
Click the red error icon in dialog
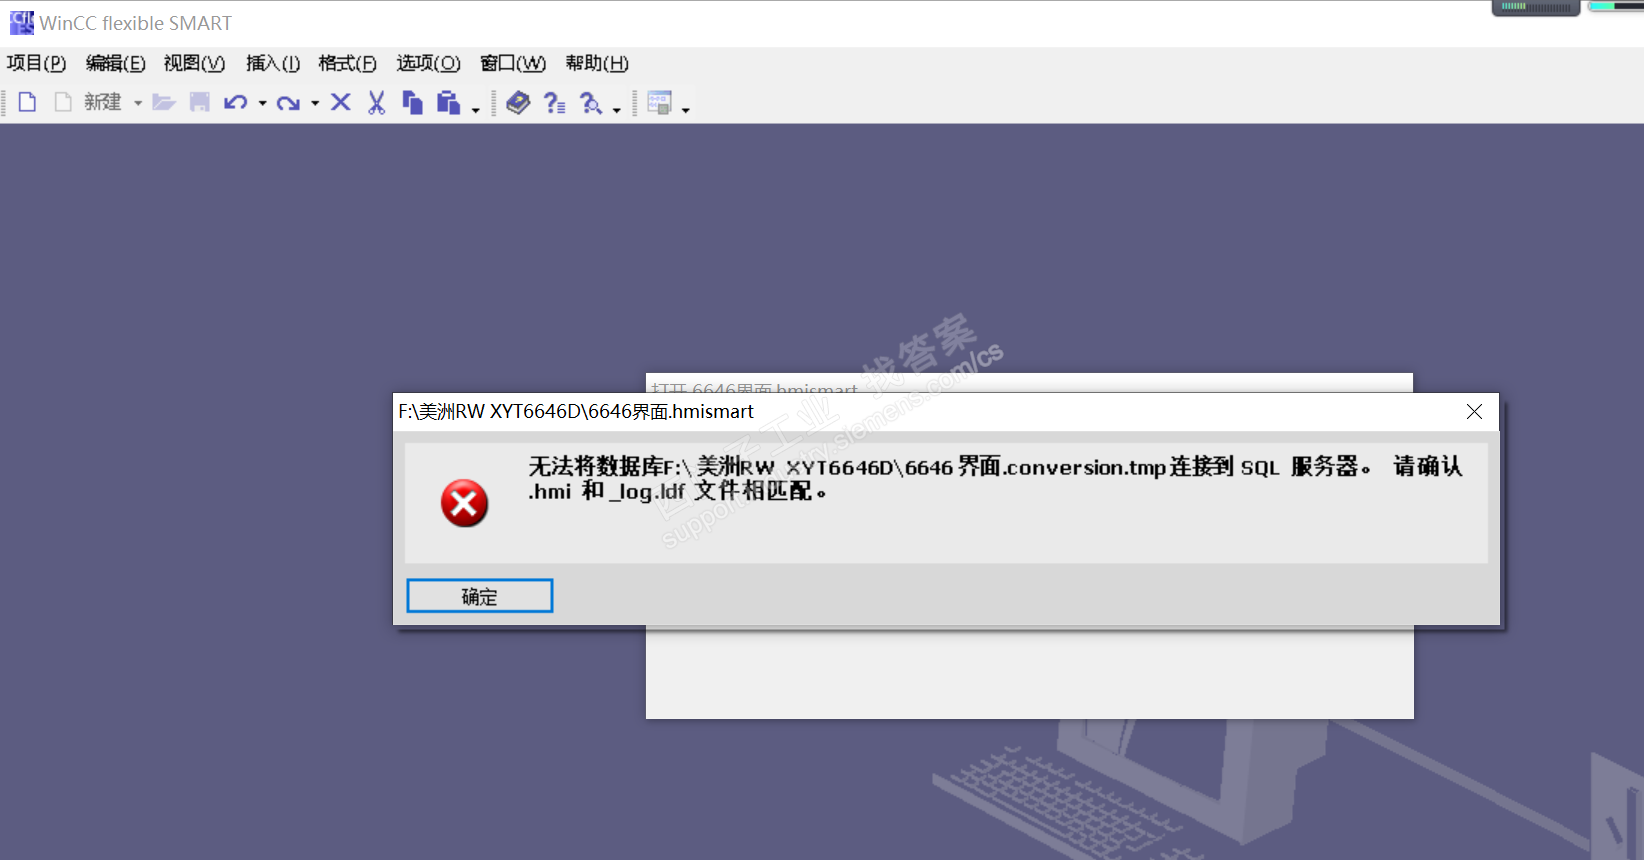(464, 503)
